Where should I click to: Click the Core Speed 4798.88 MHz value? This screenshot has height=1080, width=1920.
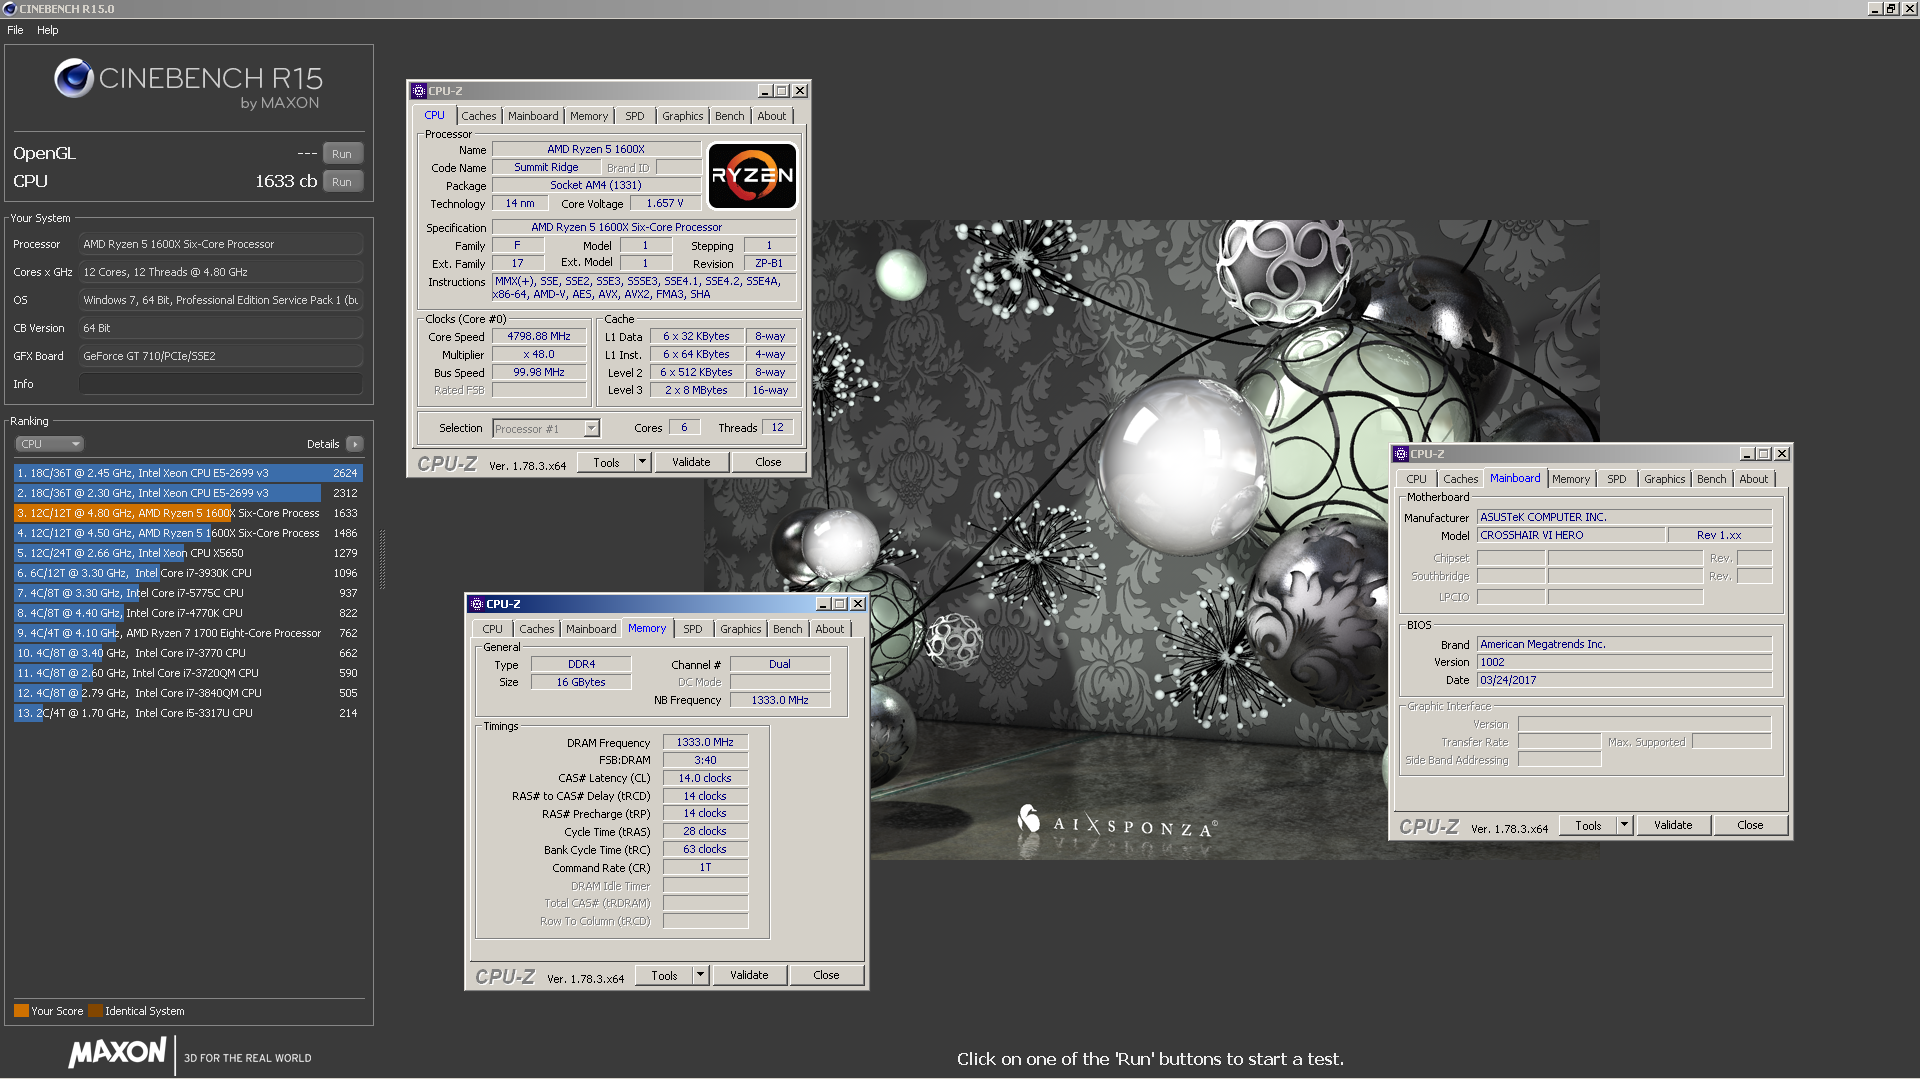pos(539,337)
